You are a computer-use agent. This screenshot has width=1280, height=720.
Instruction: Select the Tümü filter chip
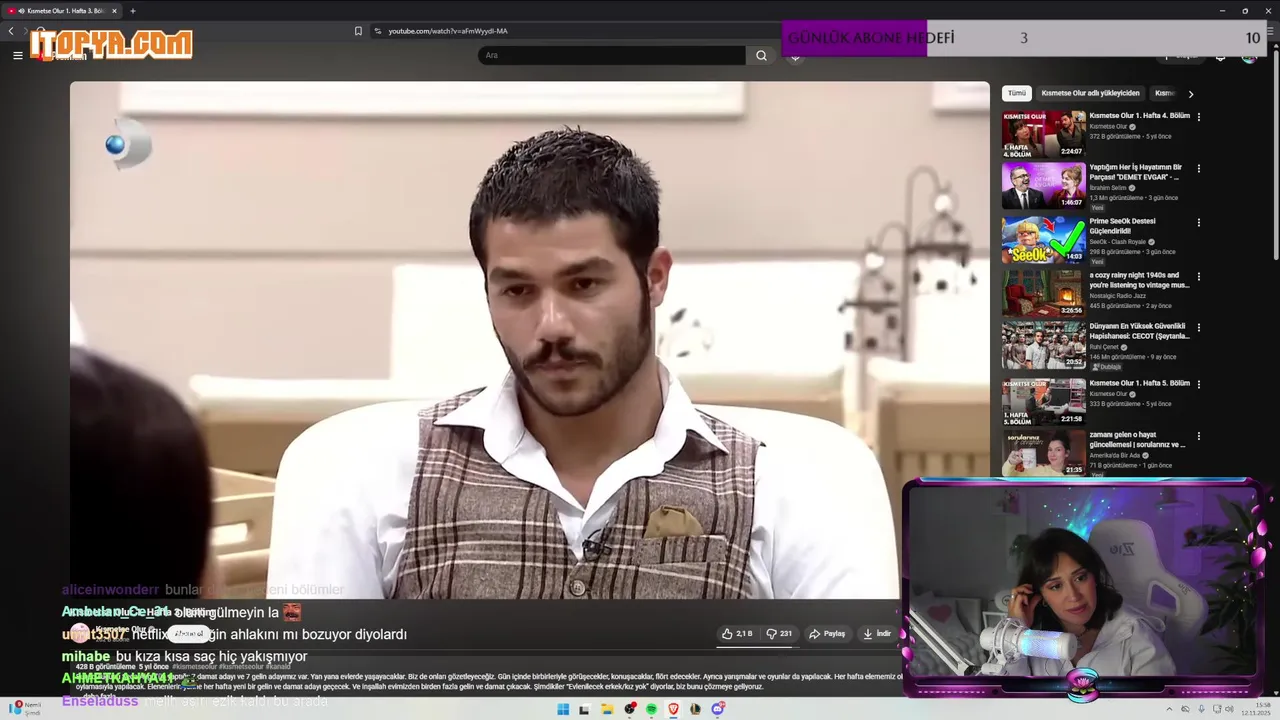(1017, 93)
